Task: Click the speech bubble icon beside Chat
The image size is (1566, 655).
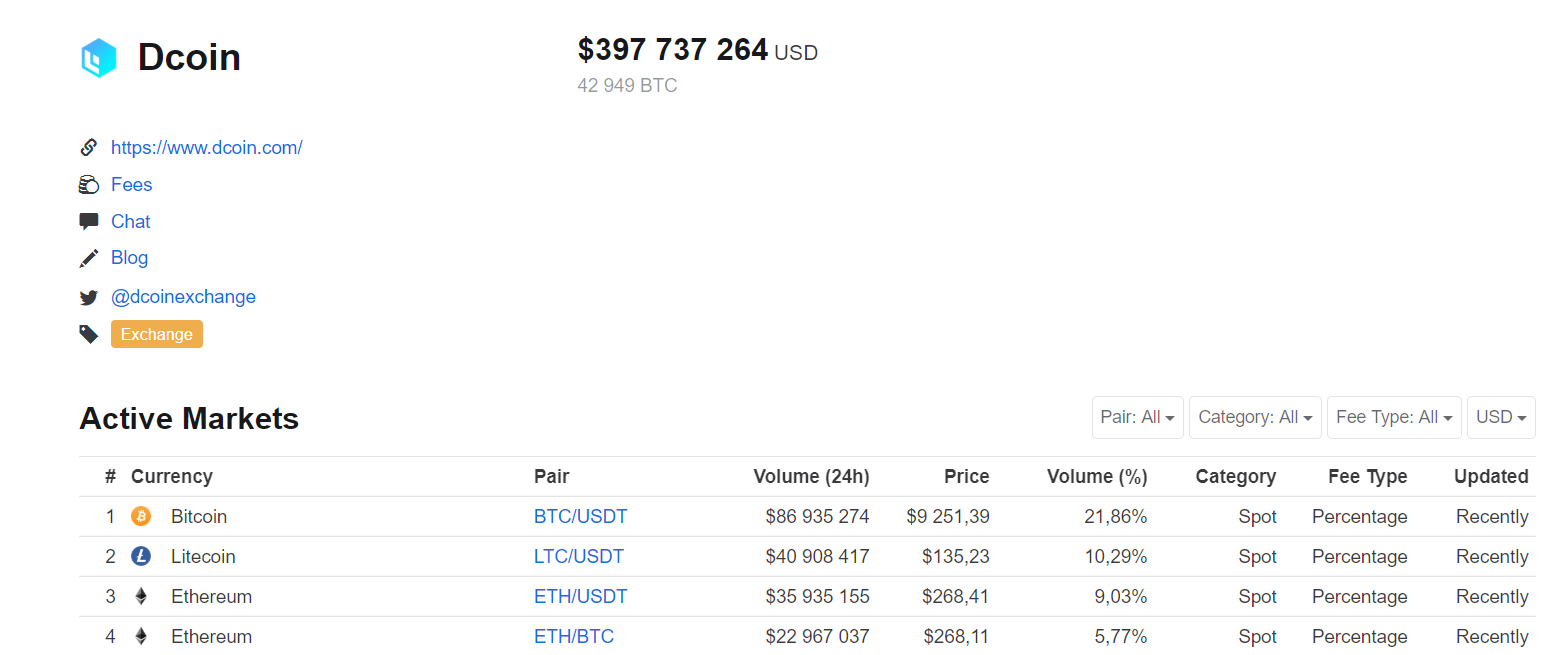Action: point(89,221)
